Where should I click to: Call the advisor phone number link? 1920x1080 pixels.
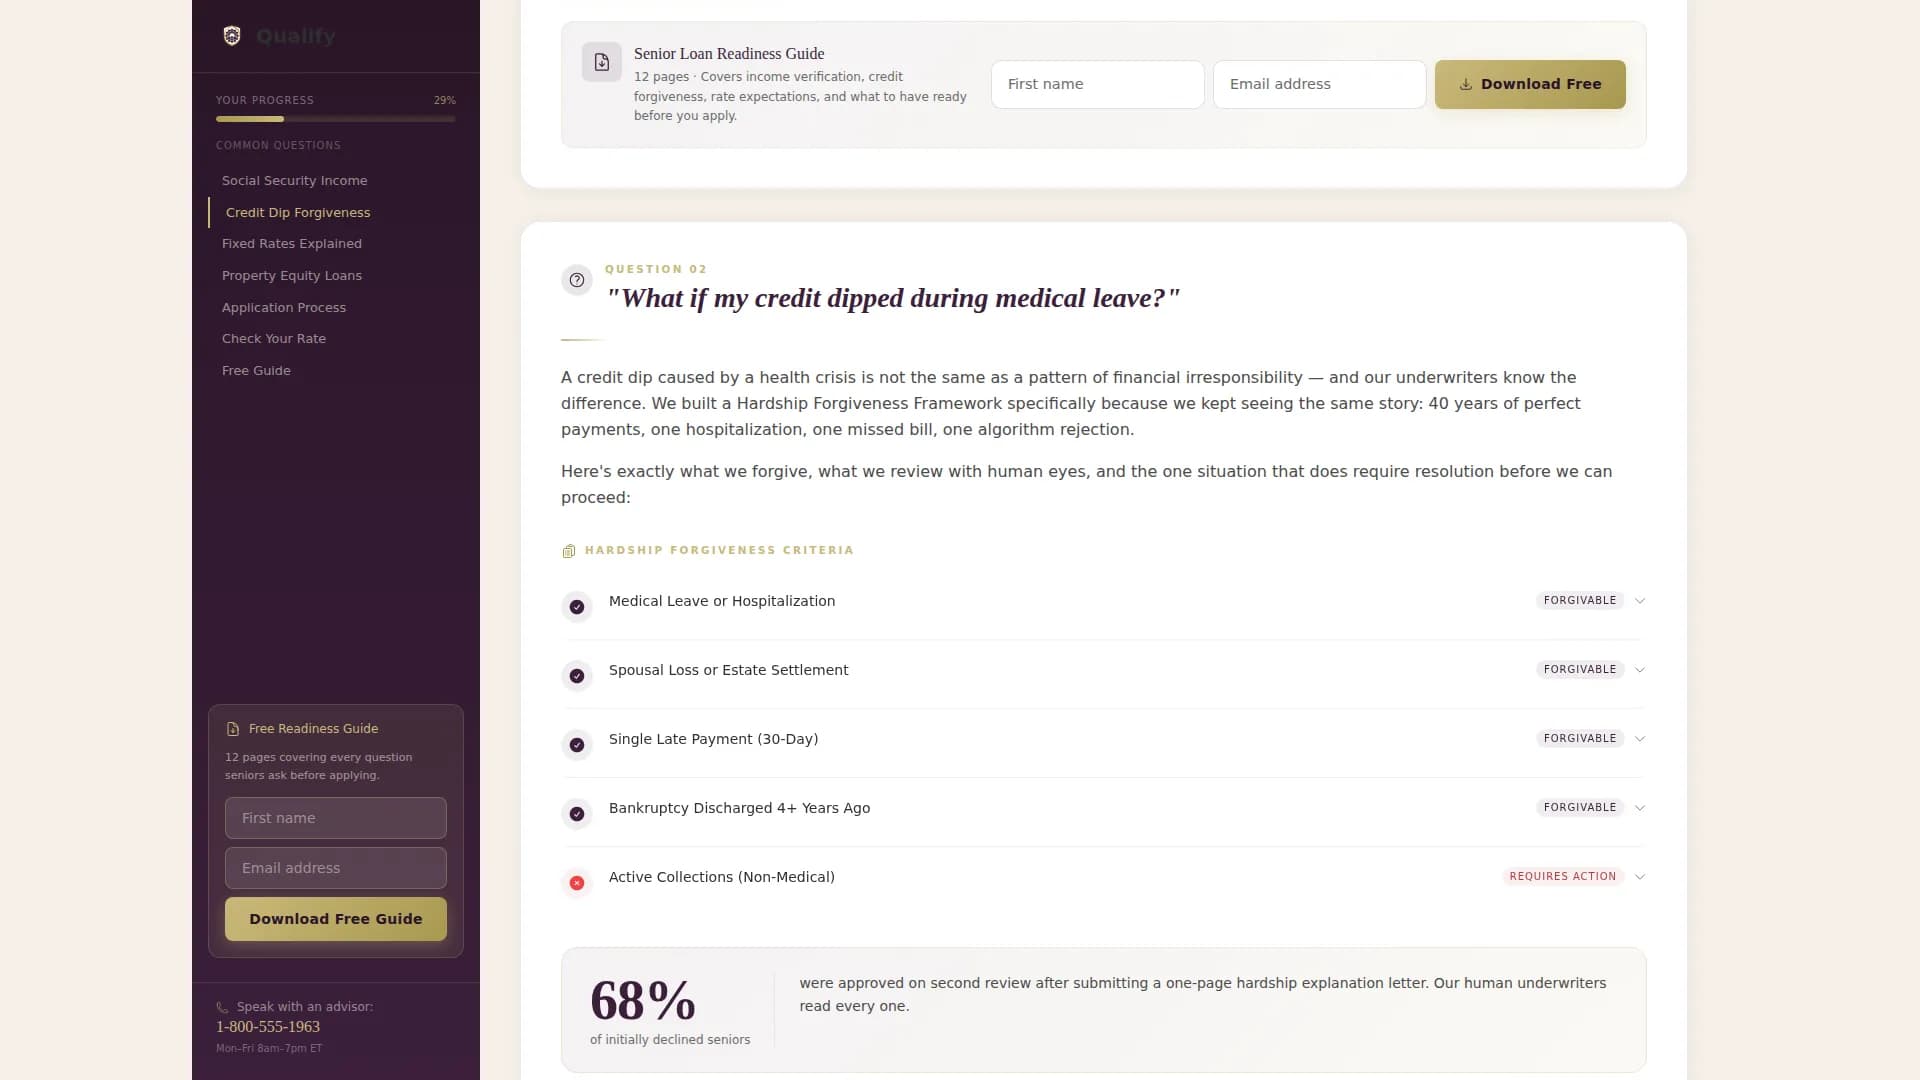tap(267, 1026)
